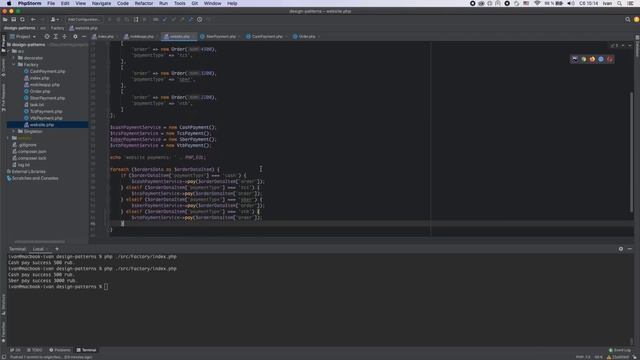Expand the decorator folder

[x=14, y=58]
